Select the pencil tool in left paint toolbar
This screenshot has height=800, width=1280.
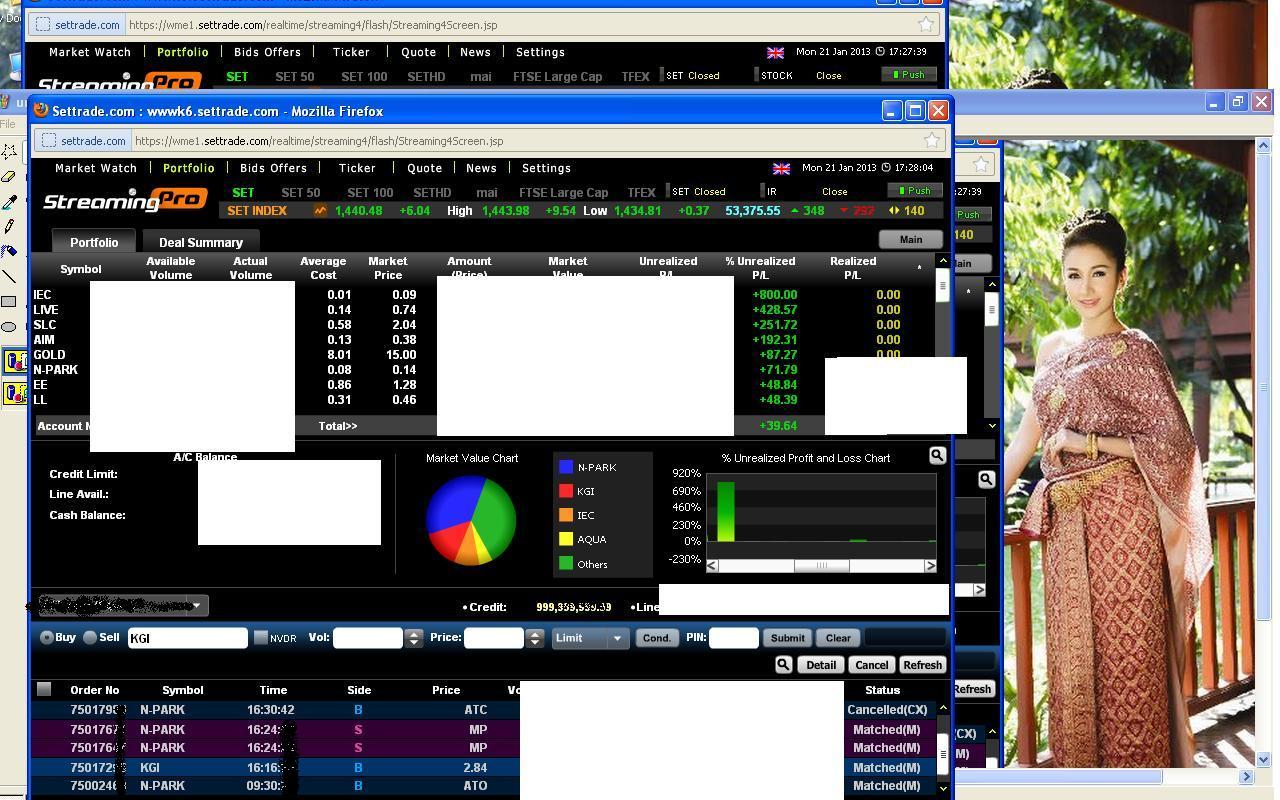9,226
